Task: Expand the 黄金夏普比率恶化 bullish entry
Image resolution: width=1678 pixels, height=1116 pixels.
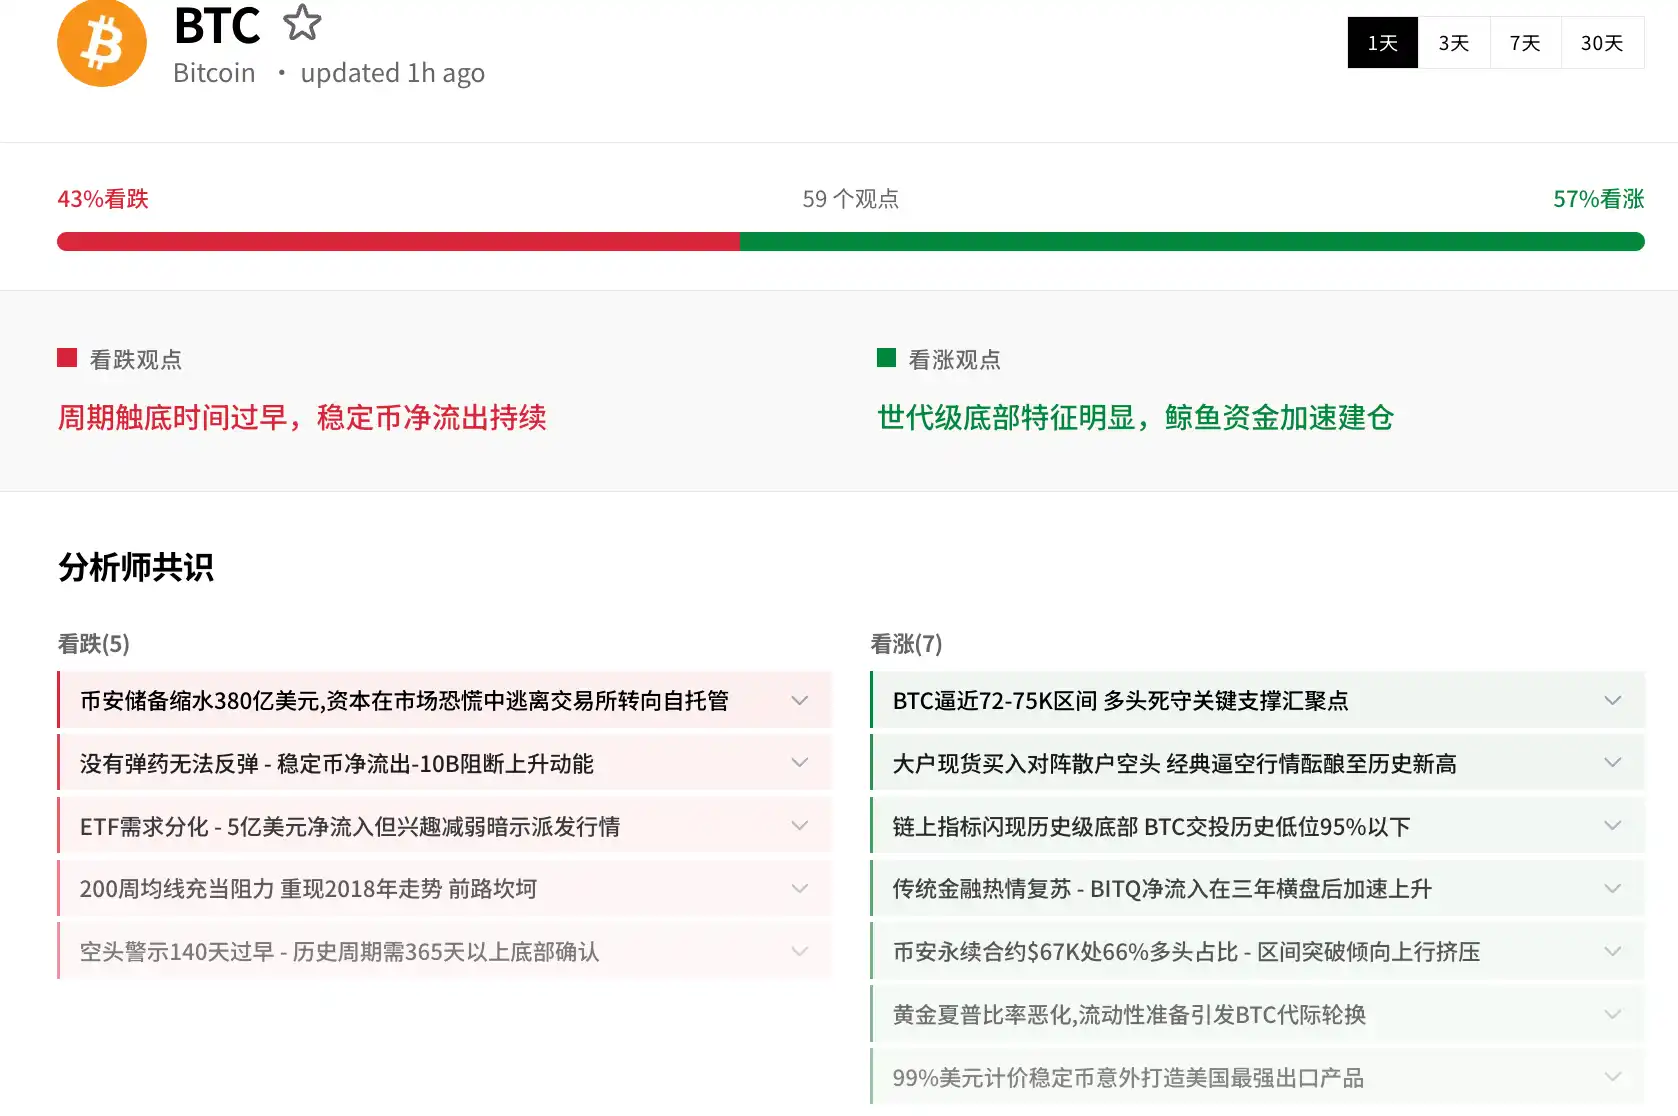Action: (1612, 1014)
